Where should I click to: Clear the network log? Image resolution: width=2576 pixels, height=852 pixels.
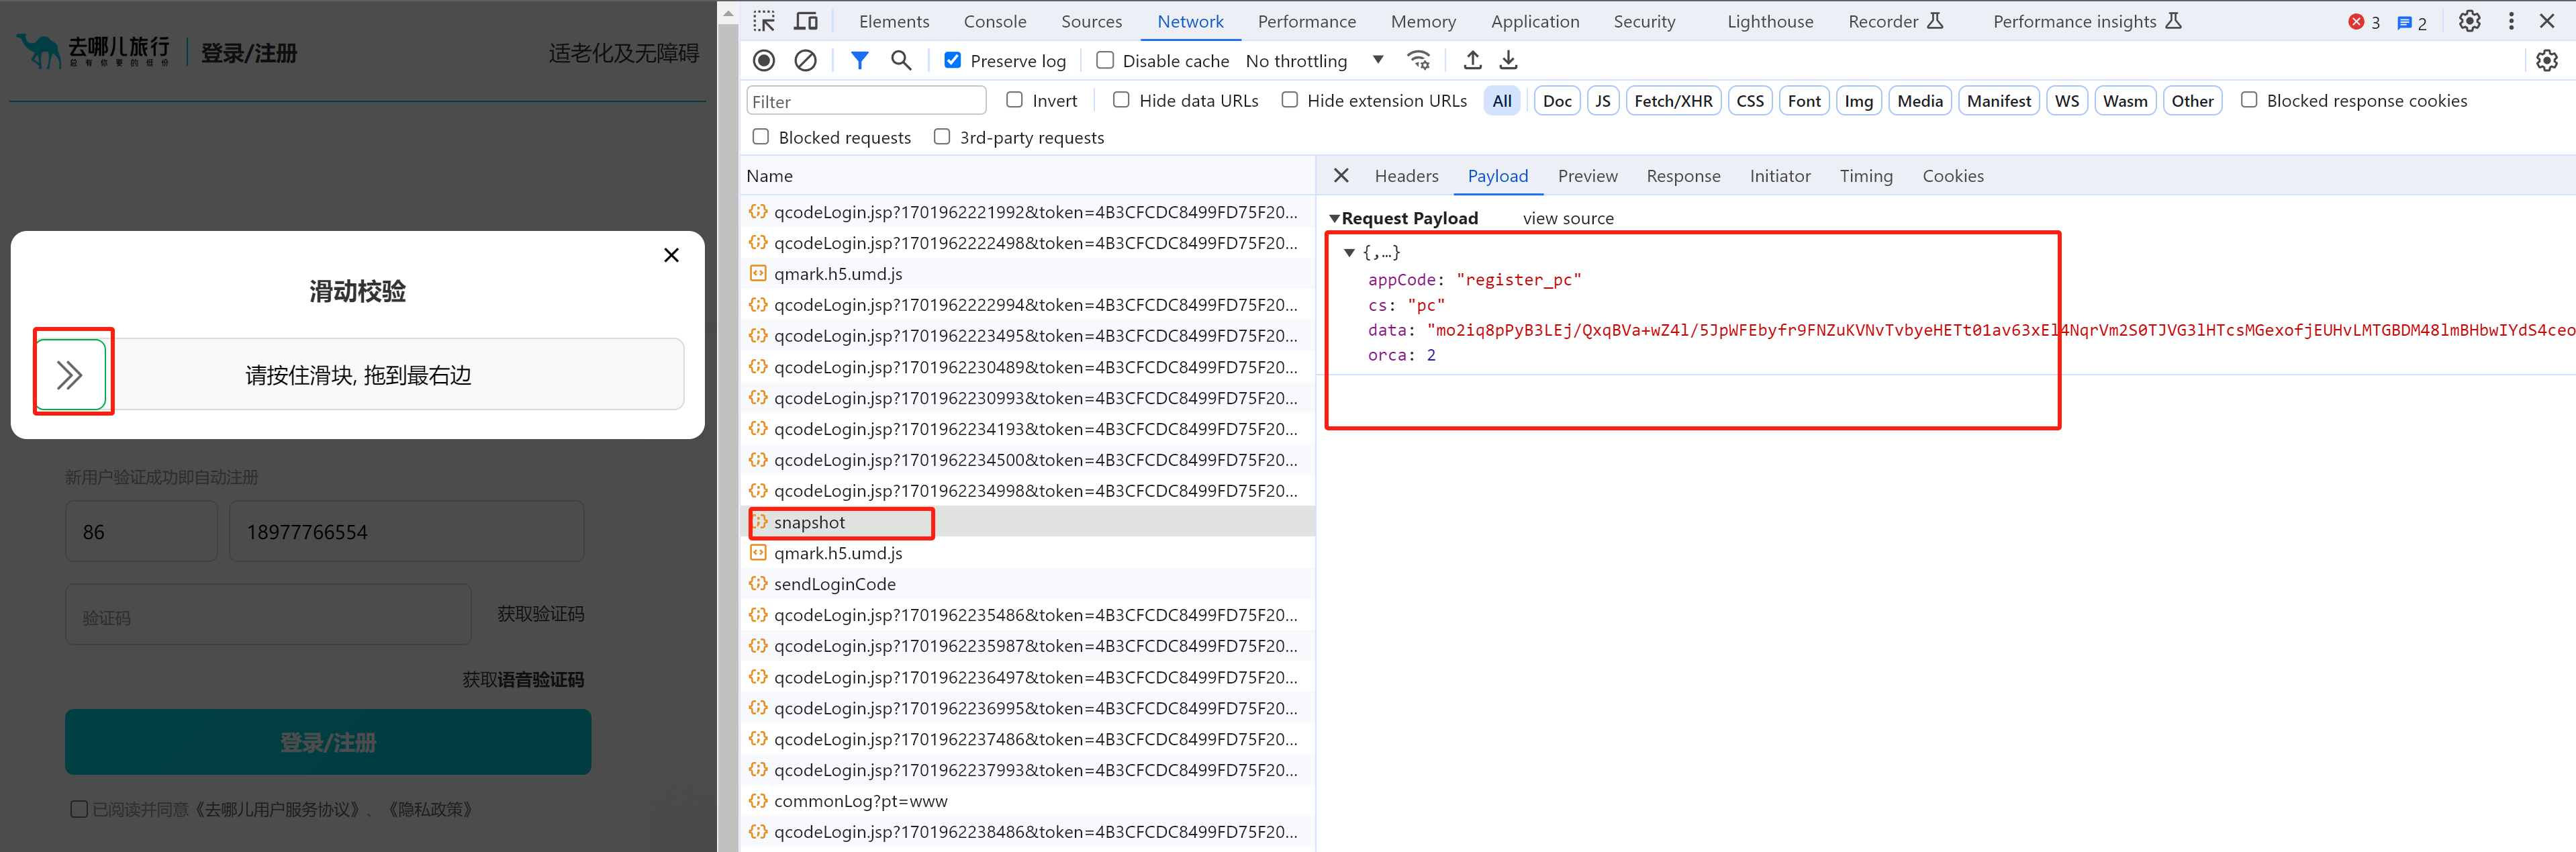coord(805,61)
